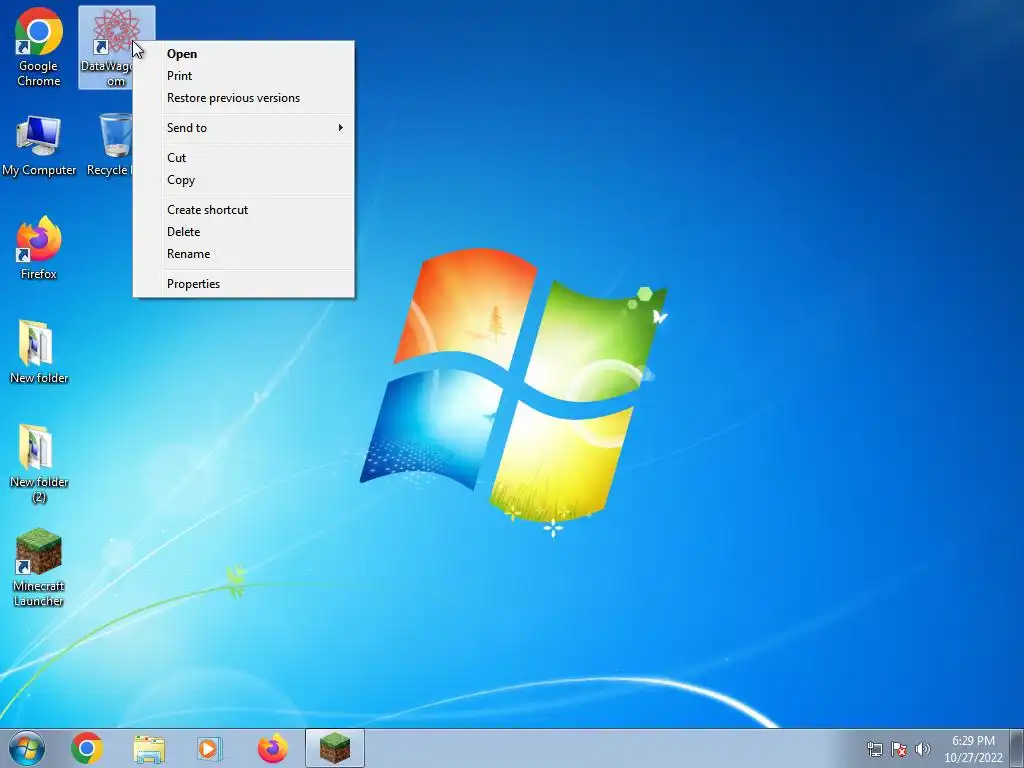Launch Firefox from the taskbar
The image size is (1024, 768).
(272, 748)
